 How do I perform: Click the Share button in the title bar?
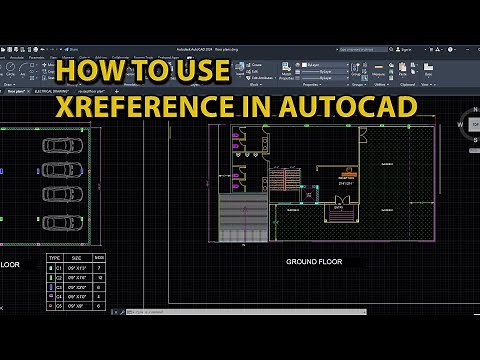click(x=71, y=49)
